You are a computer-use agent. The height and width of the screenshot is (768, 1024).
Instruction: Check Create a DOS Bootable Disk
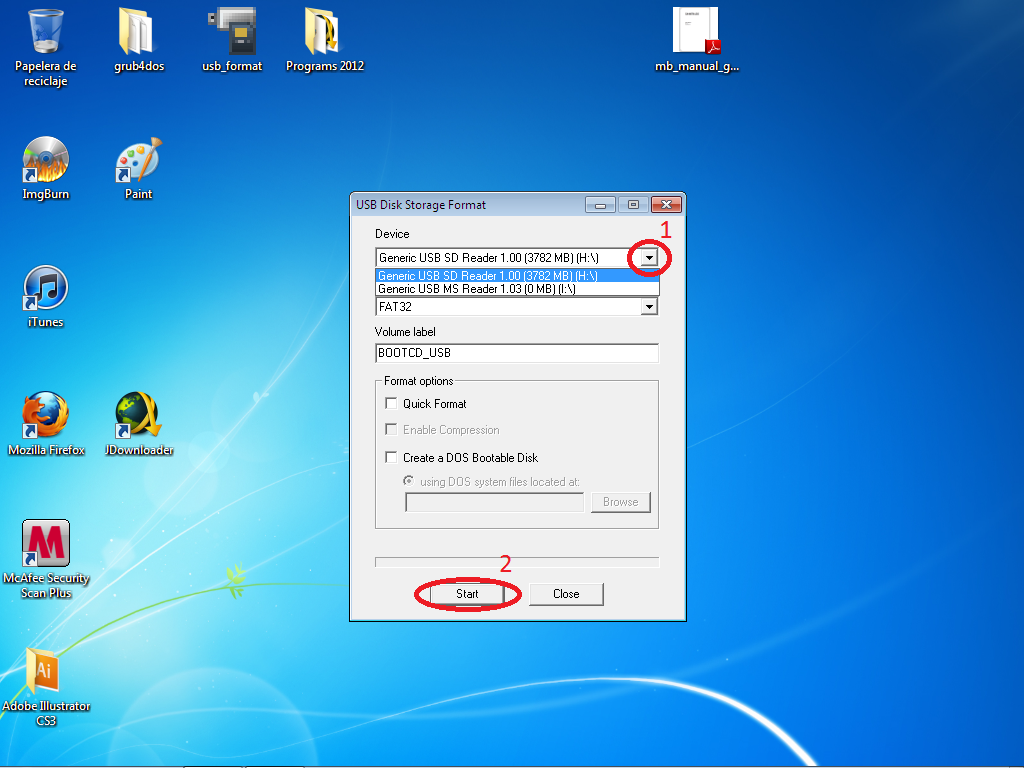pos(391,458)
